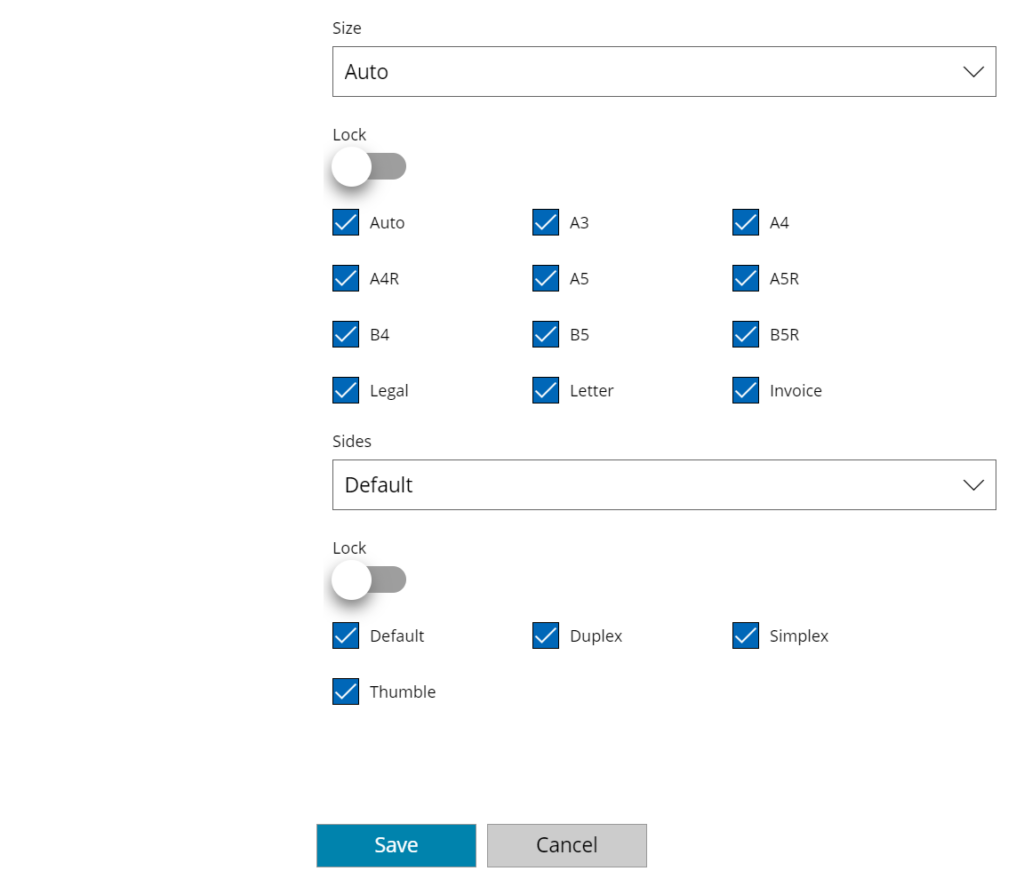Uncheck the Auto size checkbox
The image size is (1024, 895).
[x=345, y=222]
